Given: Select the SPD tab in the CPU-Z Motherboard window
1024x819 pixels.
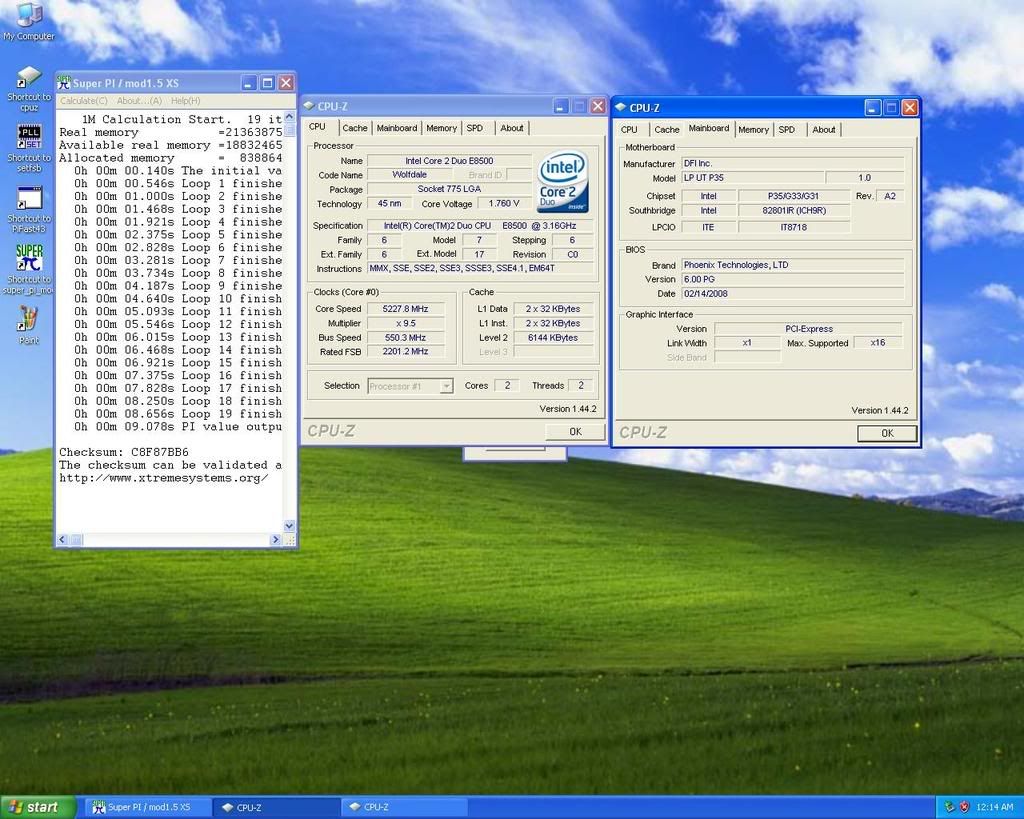Looking at the screenshot, I should pyautogui.click(x=787, y=129).
